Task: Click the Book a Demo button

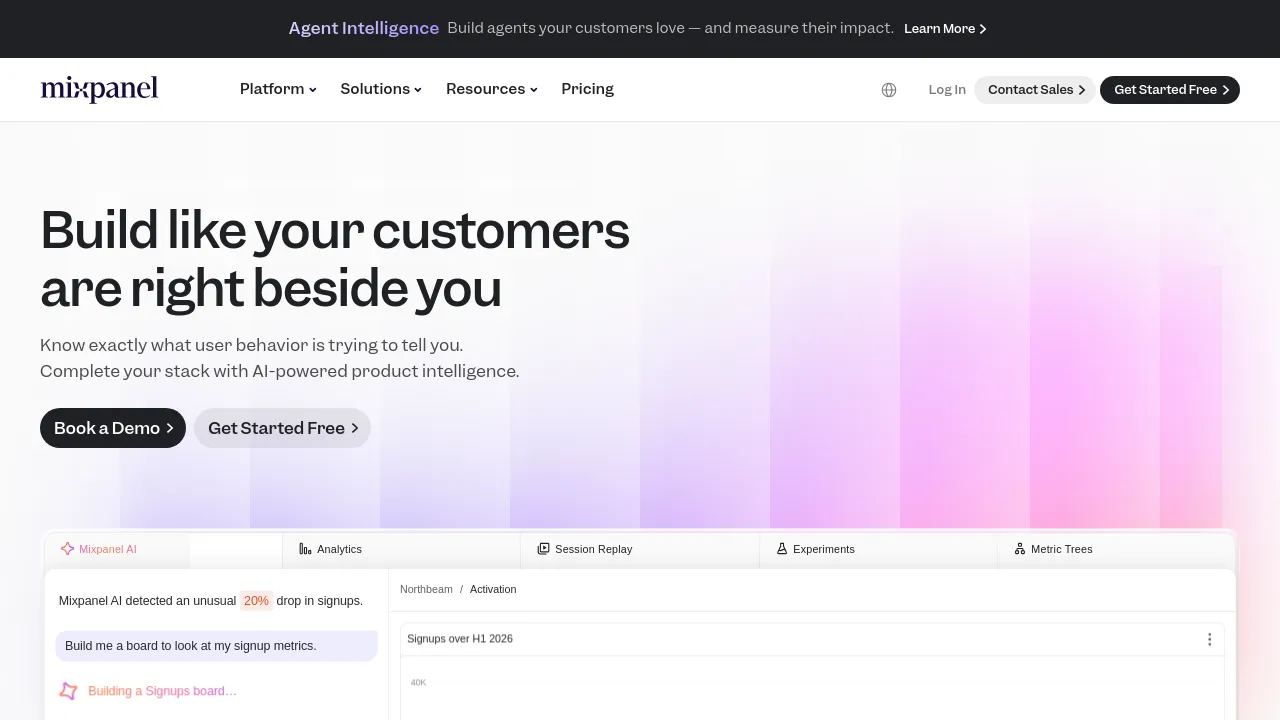Action: [x=113, y=428]
